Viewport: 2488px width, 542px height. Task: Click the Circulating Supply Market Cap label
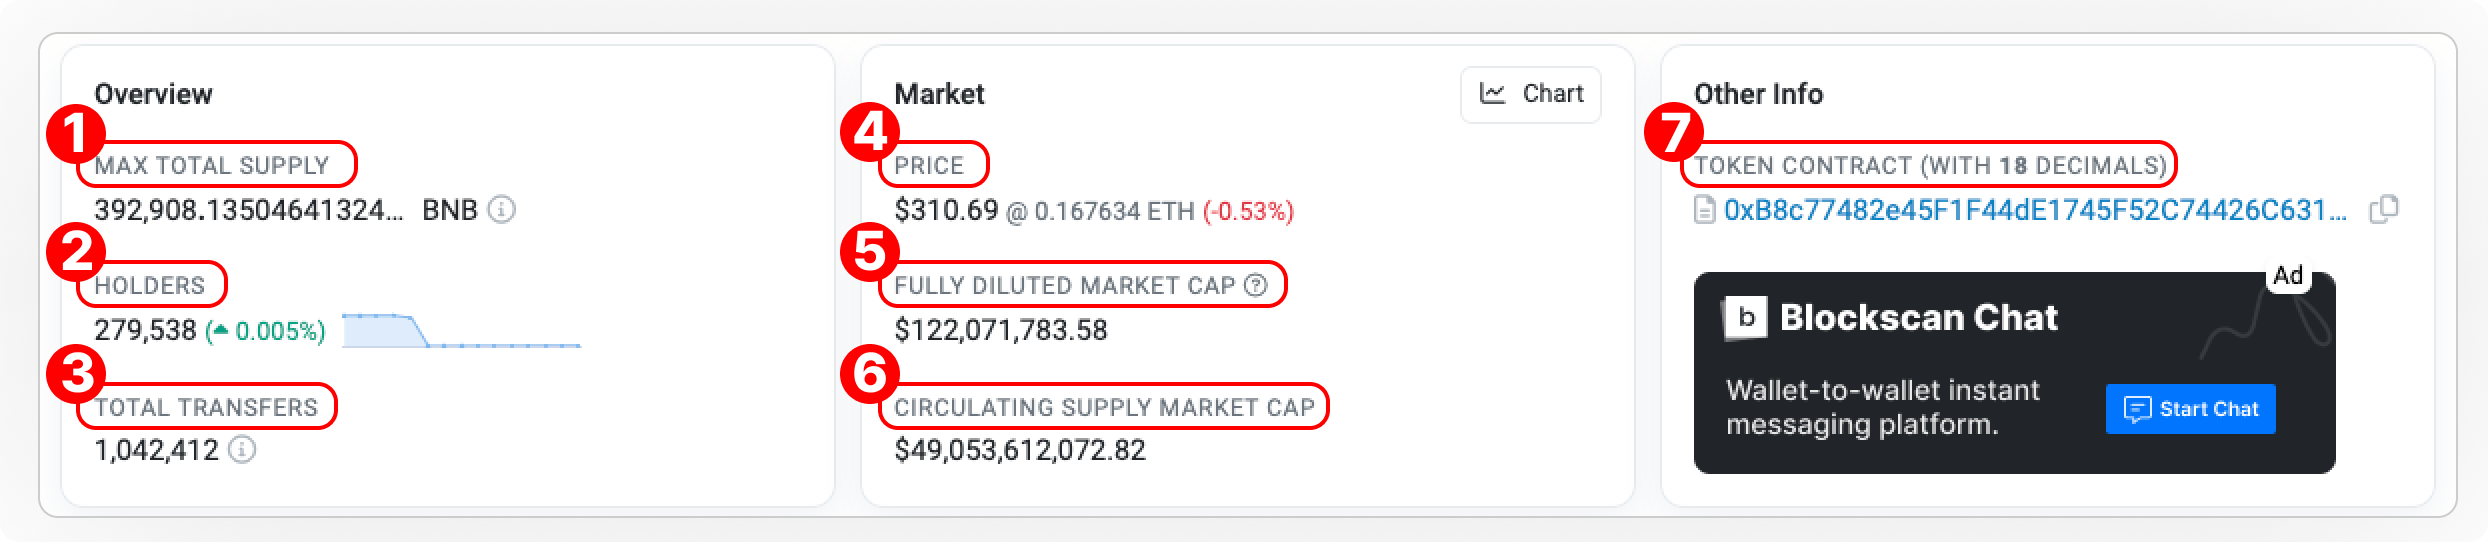[x=1104, y=407]
